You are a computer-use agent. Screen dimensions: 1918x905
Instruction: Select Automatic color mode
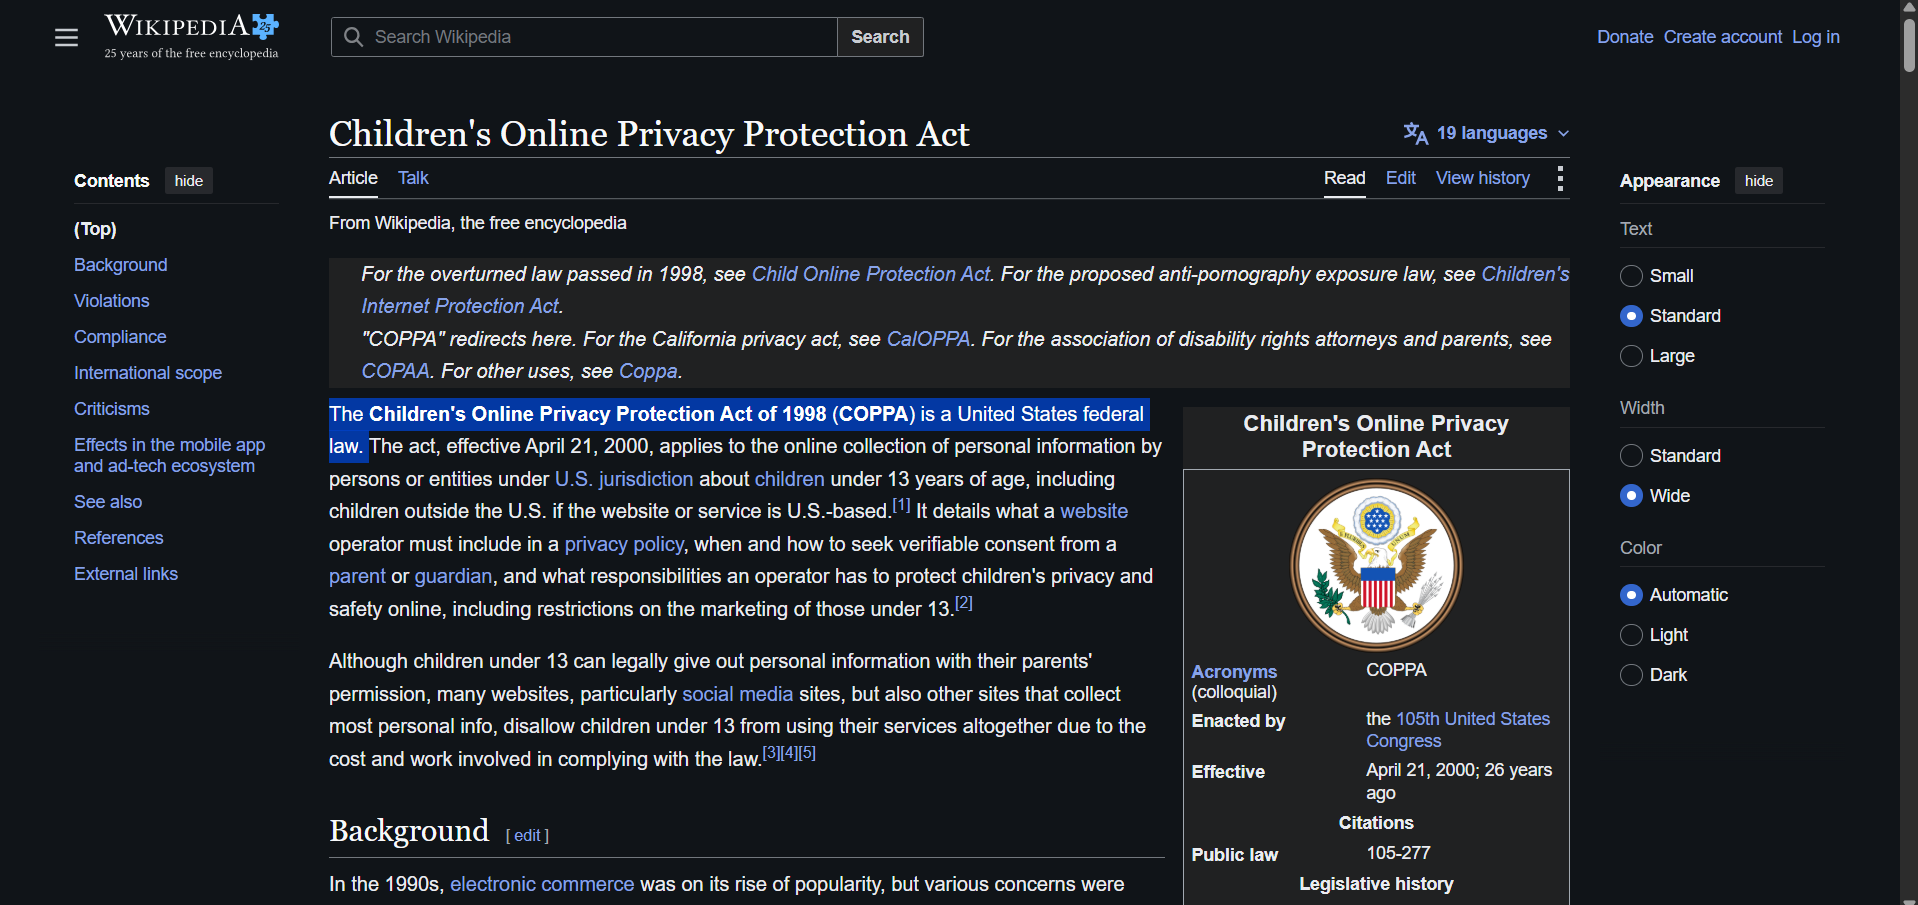point(1631,595)
